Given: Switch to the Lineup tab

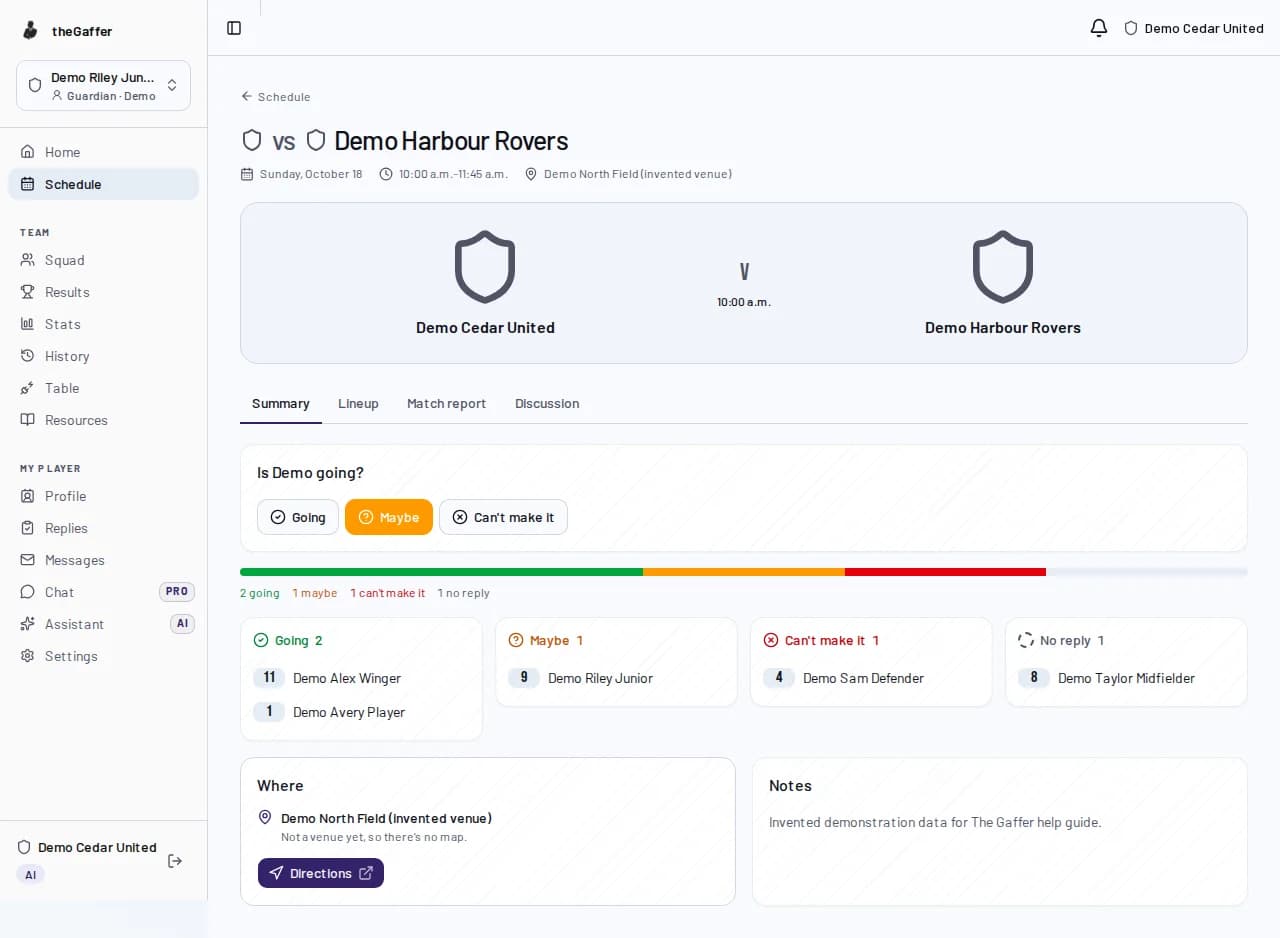Looking at the screenshot, I should point(358,404).
